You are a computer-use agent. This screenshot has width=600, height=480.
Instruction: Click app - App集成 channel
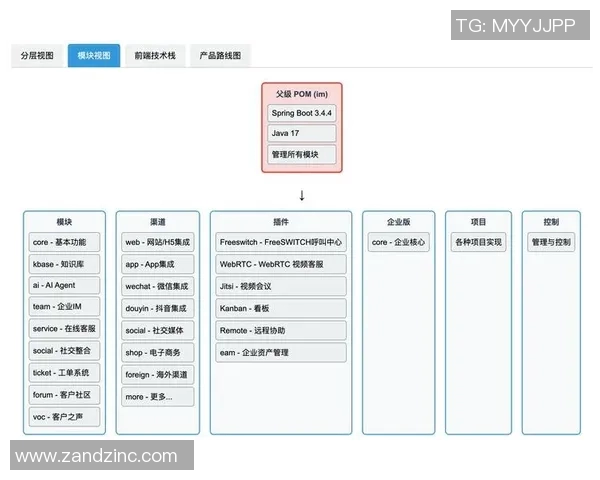pyautogui.click(x=158, y=264)
